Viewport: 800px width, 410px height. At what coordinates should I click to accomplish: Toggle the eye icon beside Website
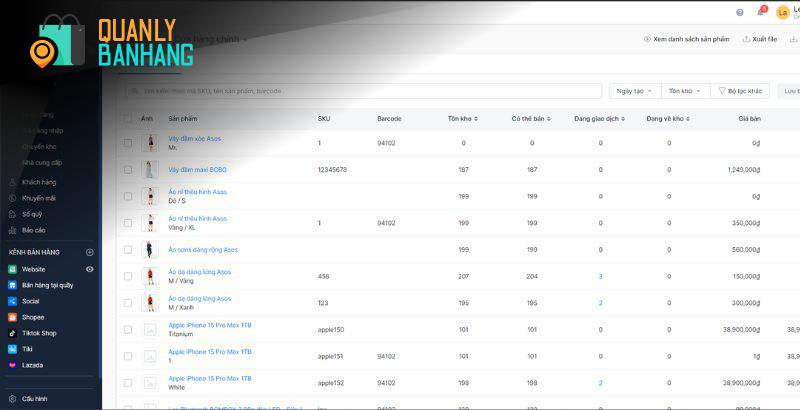point(90,269)
